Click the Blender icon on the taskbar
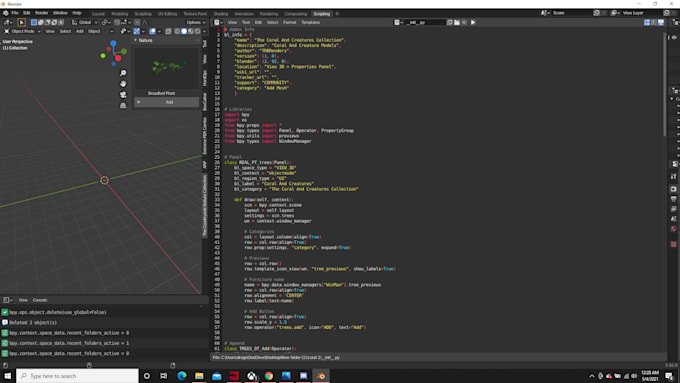The height and width of the screenshot is (383, 680). pyautogui.click(x=321, y=376)
